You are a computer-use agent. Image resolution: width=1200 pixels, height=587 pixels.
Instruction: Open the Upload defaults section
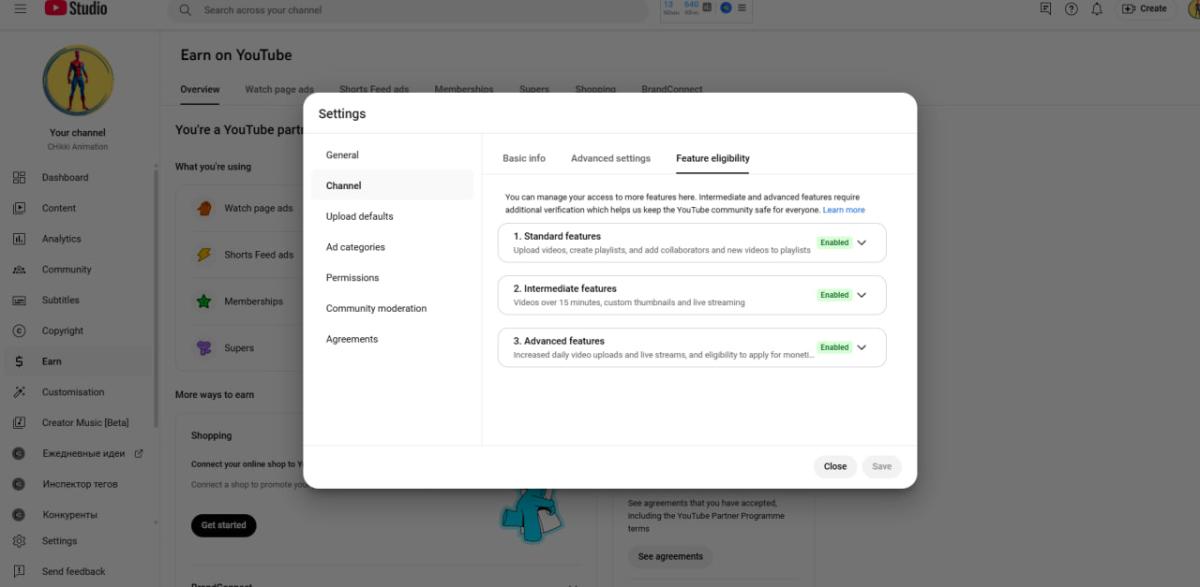[x=392, y=216]
